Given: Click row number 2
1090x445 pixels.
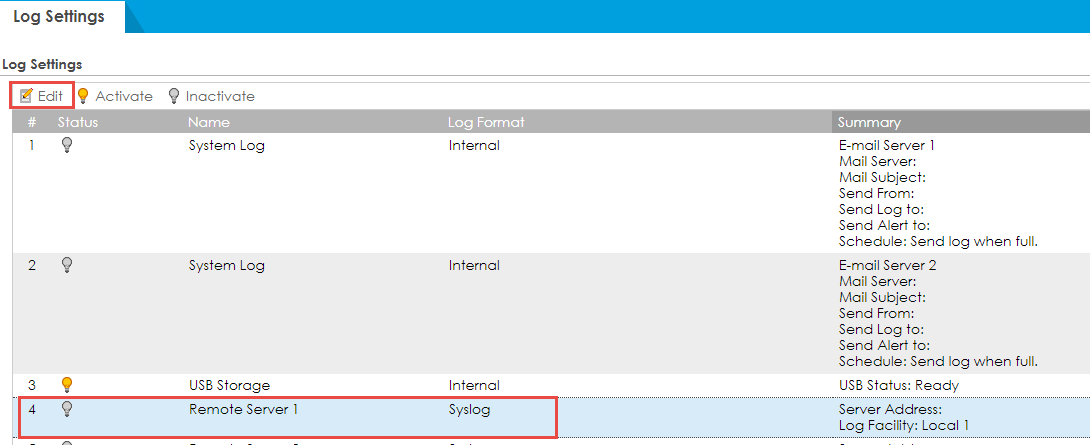Looking at the screenshot, I should (x=32, y=265).
